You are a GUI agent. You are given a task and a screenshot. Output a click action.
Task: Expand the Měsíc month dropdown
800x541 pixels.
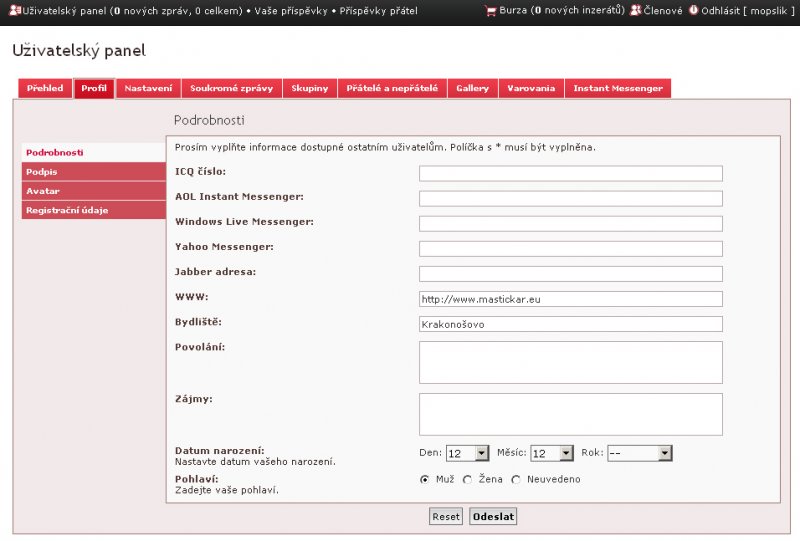click(x=552, y=453)
